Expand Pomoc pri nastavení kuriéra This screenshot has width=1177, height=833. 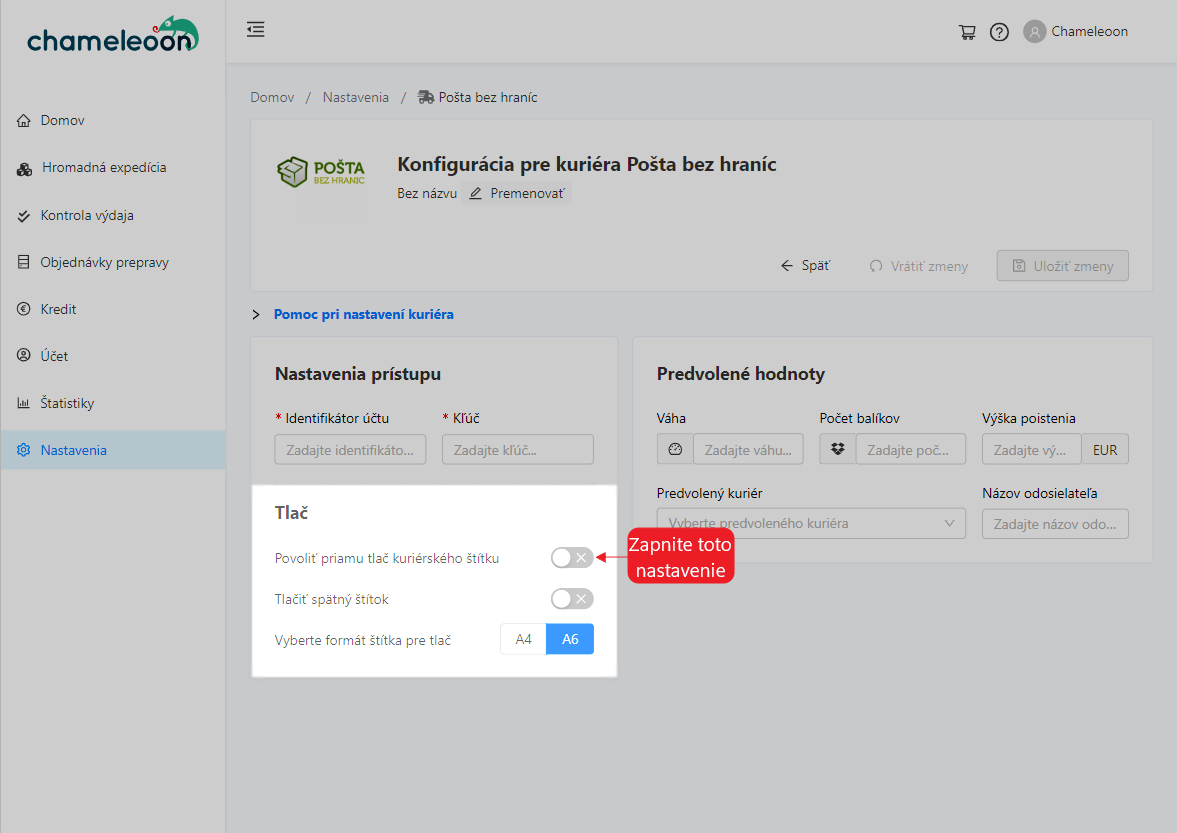click(363, 314)
